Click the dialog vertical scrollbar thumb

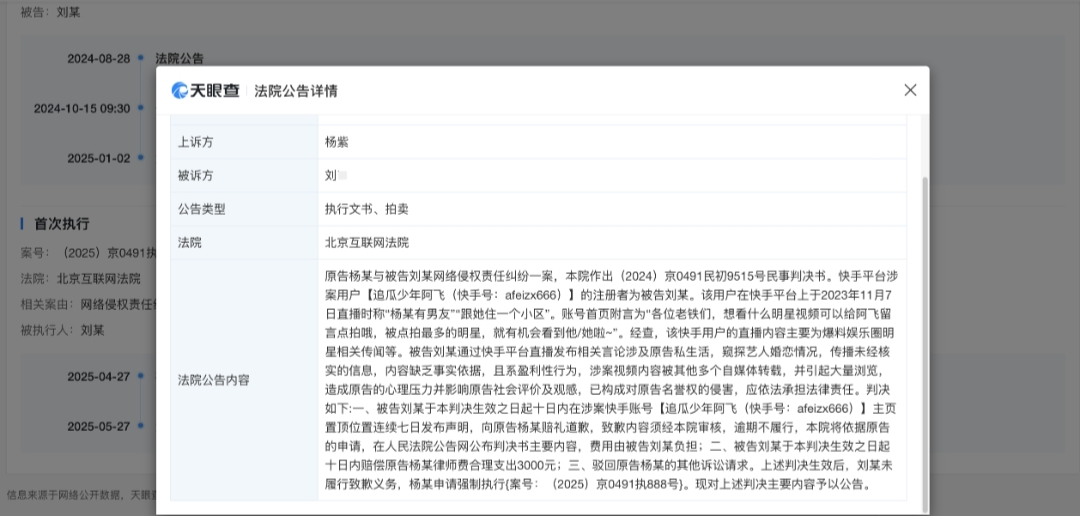pos(924,344)
